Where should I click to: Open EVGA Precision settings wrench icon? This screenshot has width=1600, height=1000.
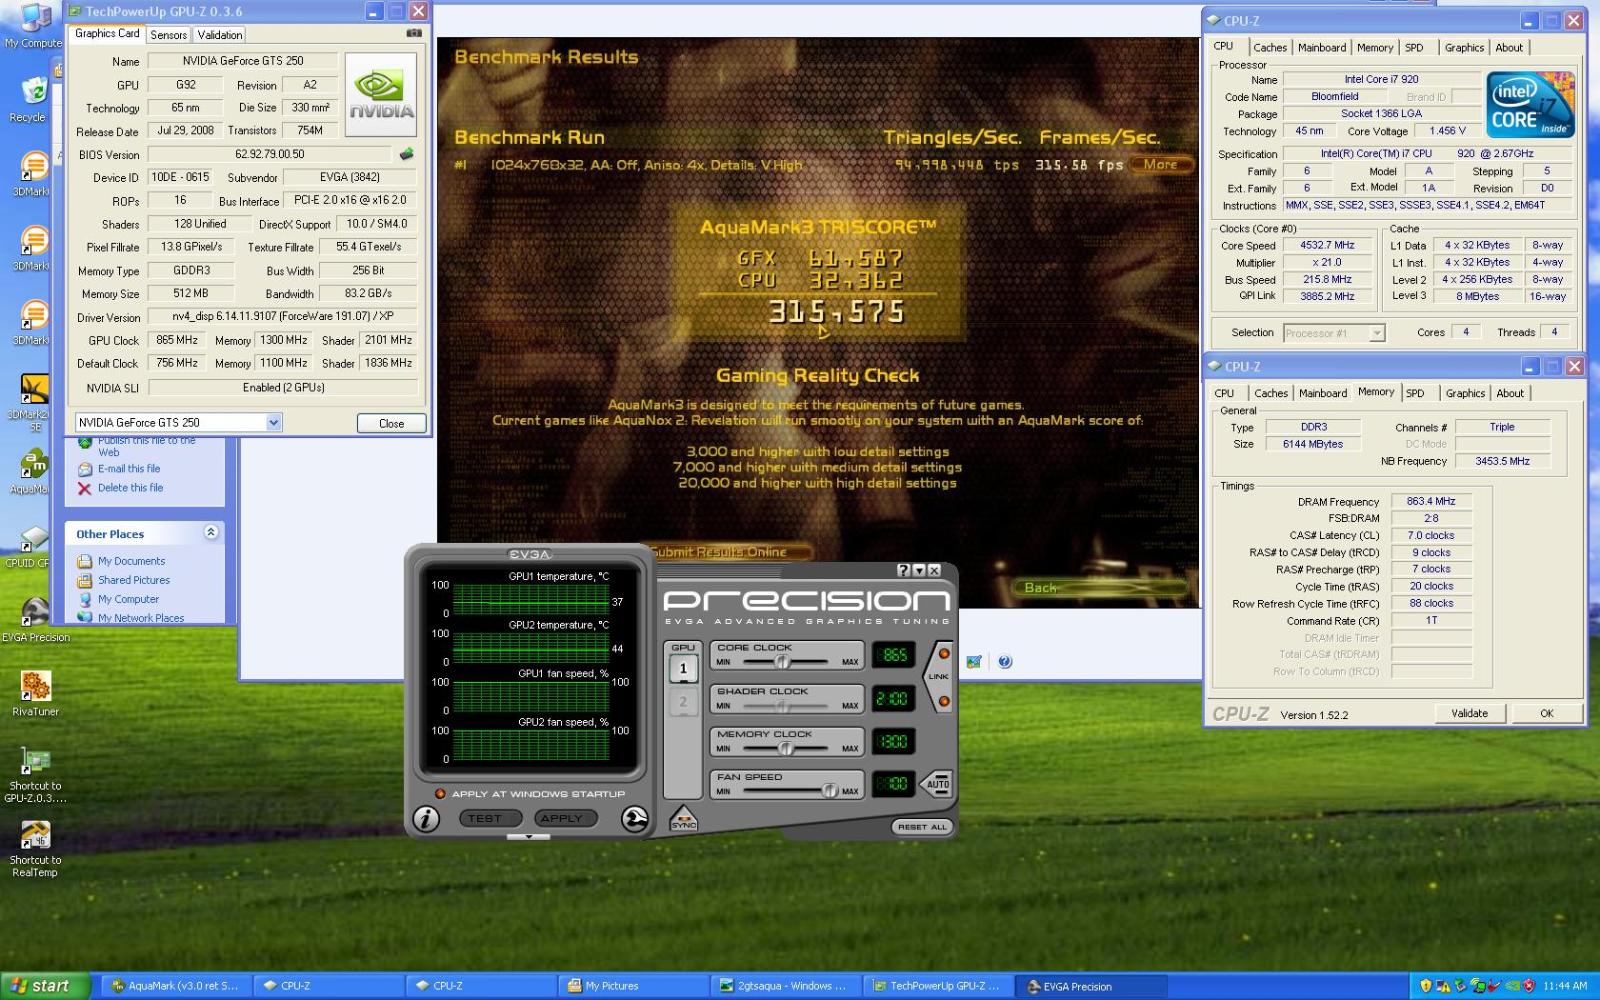pos(634,819)
